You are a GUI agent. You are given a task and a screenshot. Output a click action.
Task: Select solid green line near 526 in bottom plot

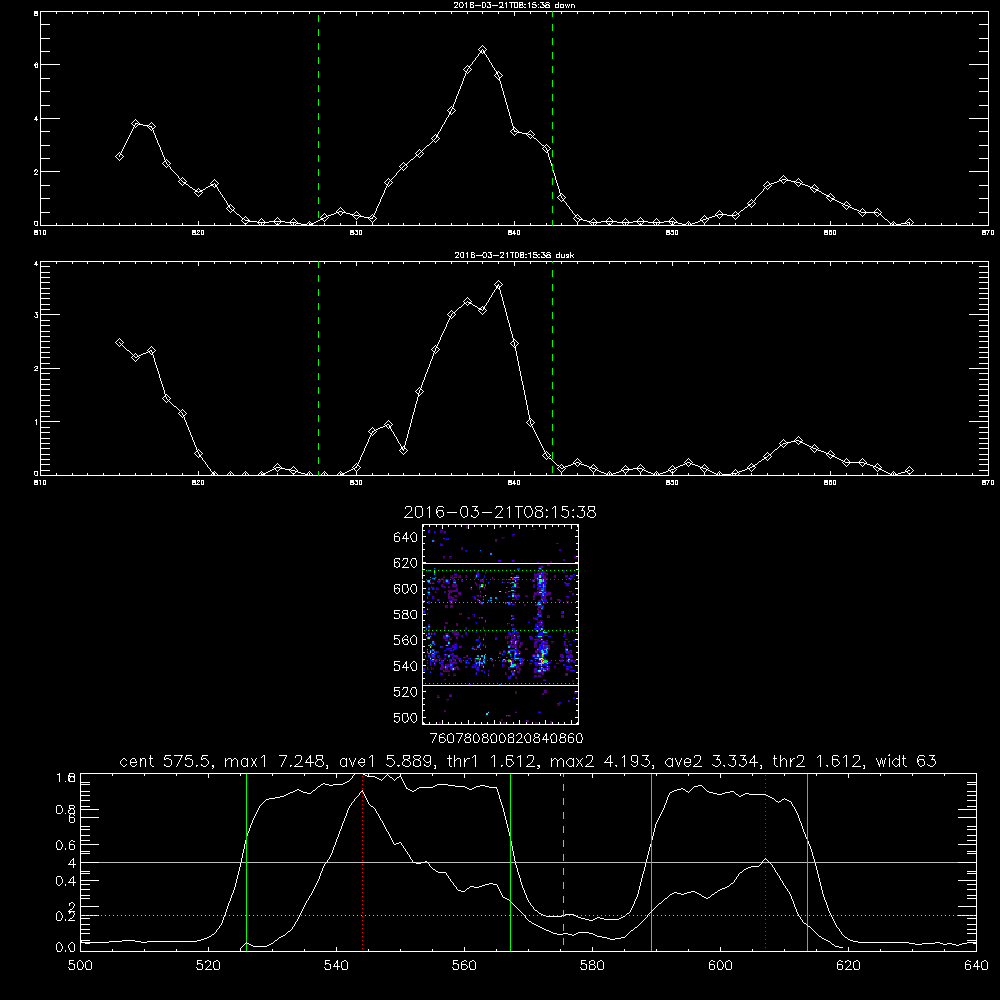click(x=246, y=861)
